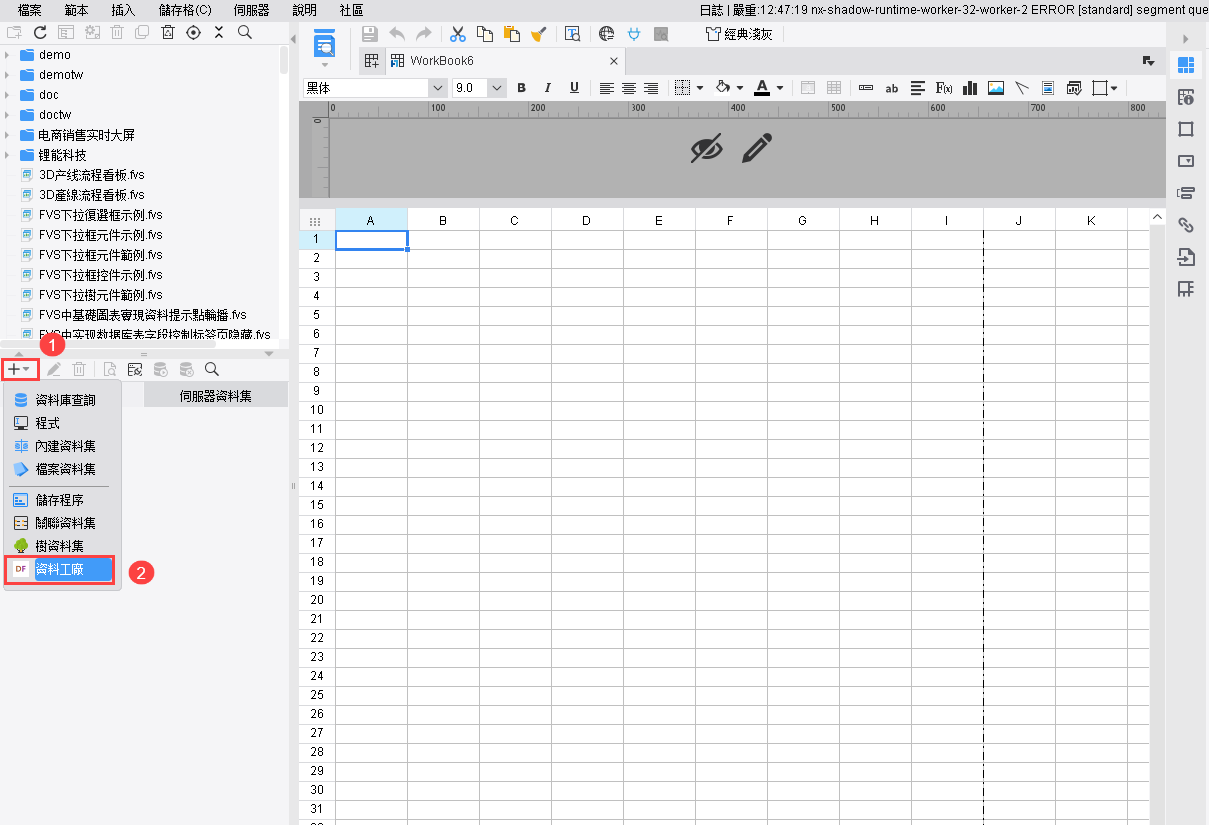Open the 檔案 menu
This screenshot has width=1209, height=825.
pos(30,10)
